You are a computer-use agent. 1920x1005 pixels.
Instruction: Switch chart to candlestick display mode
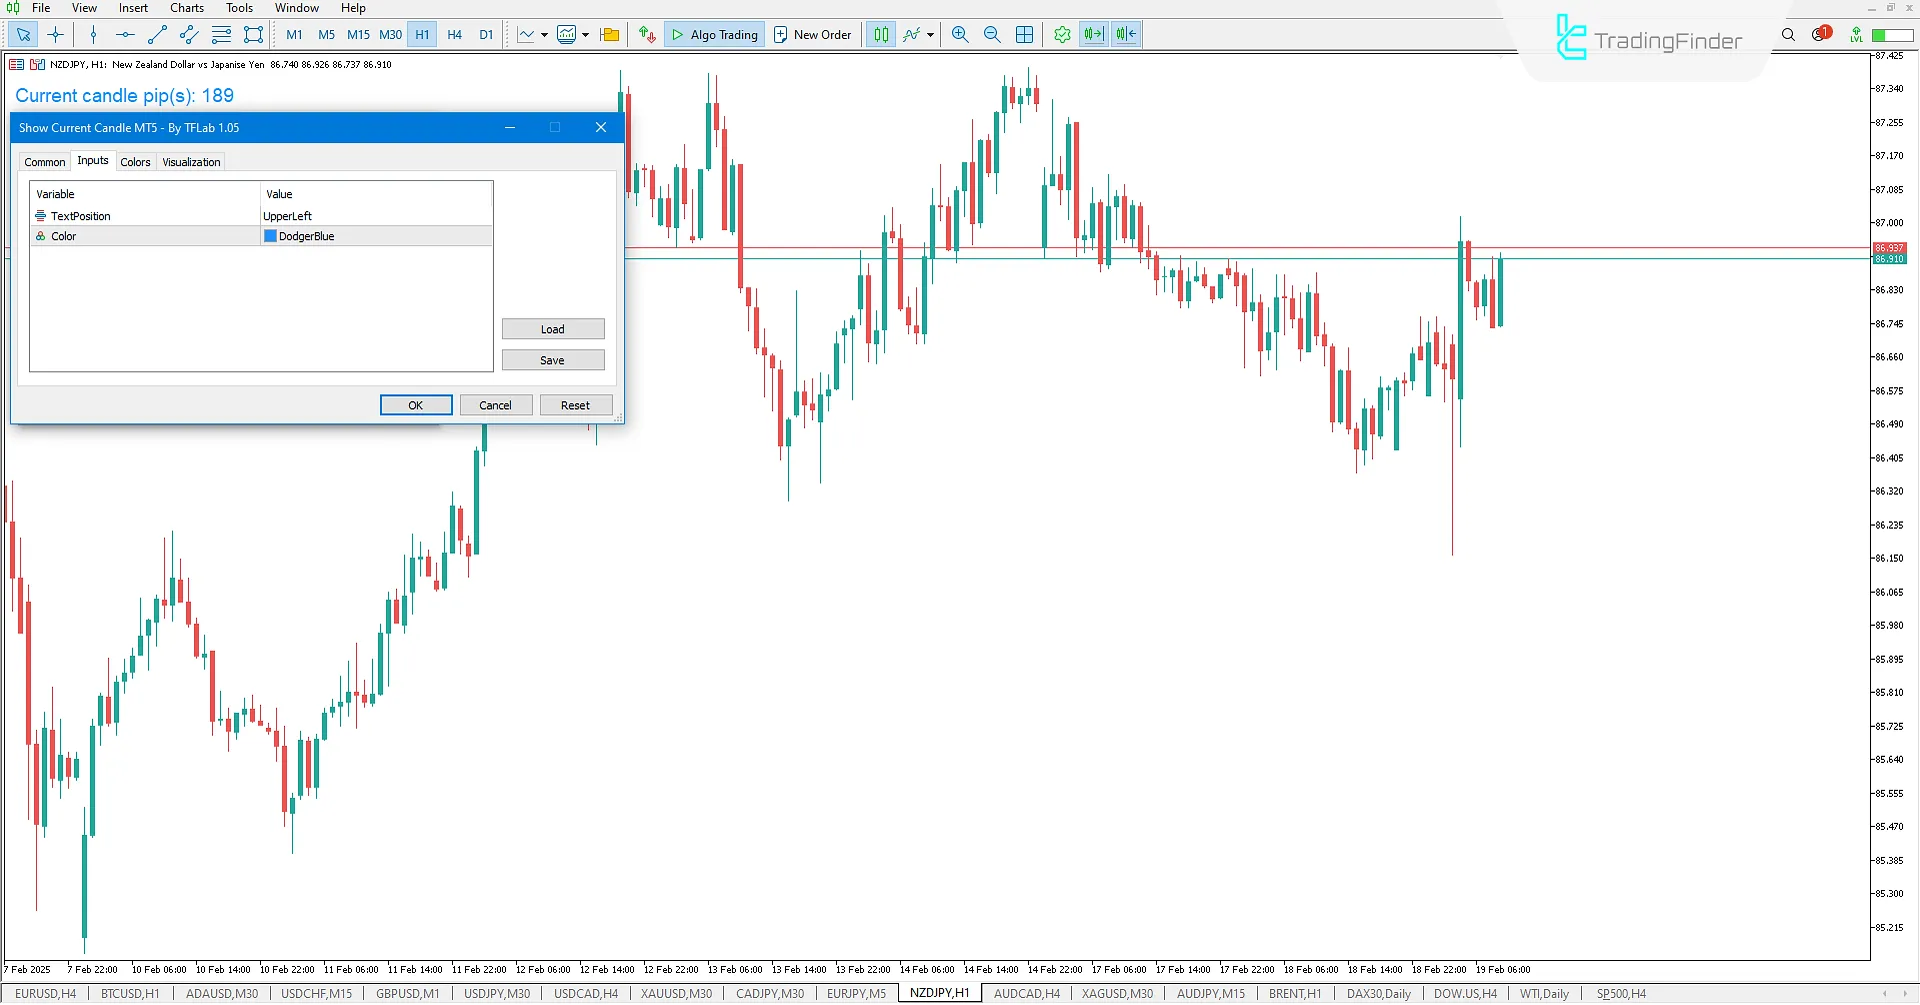pyautogui.click(x=881, y=34)
